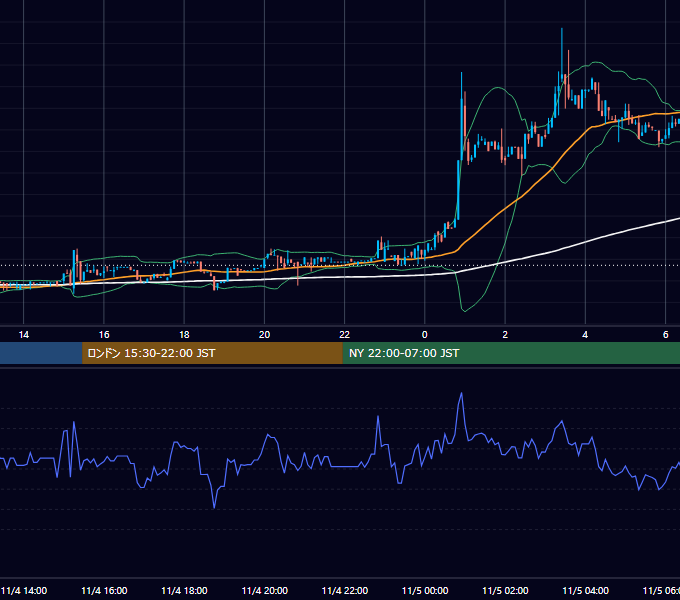This screenshot has height=600, width=680.
Task: Click the 16 hour axis label
Action: [104, 335]
